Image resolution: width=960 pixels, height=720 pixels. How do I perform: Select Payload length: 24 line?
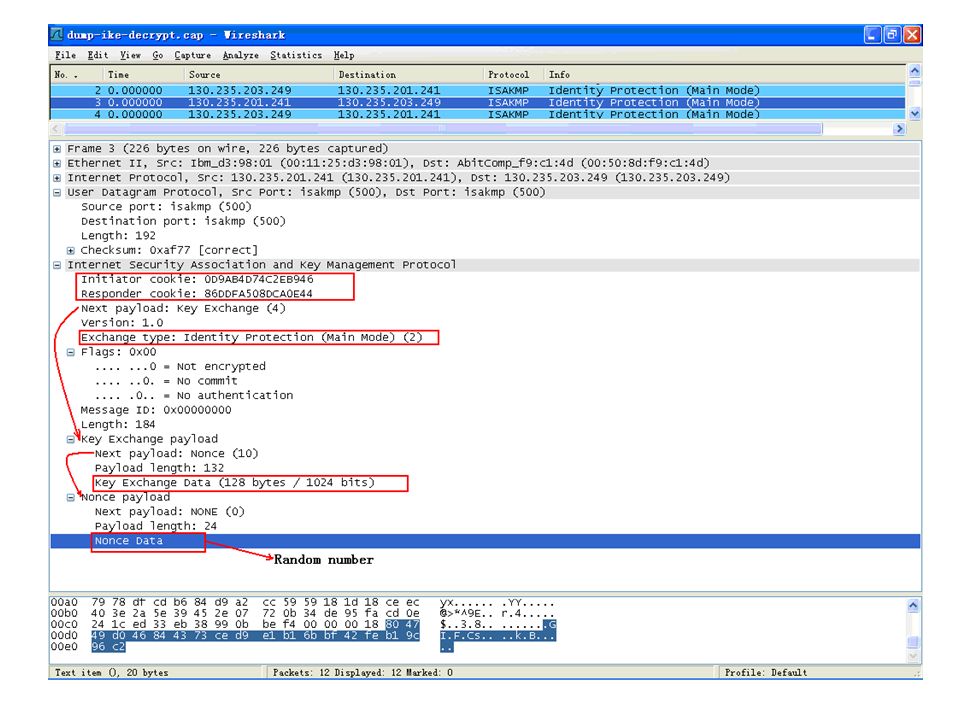pyautogui.click(x=156, y=527)
